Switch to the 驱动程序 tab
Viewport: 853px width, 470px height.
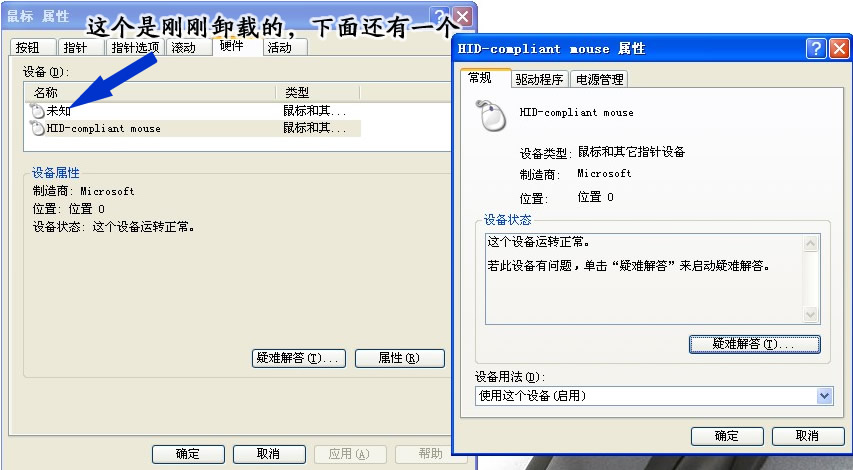539,80
